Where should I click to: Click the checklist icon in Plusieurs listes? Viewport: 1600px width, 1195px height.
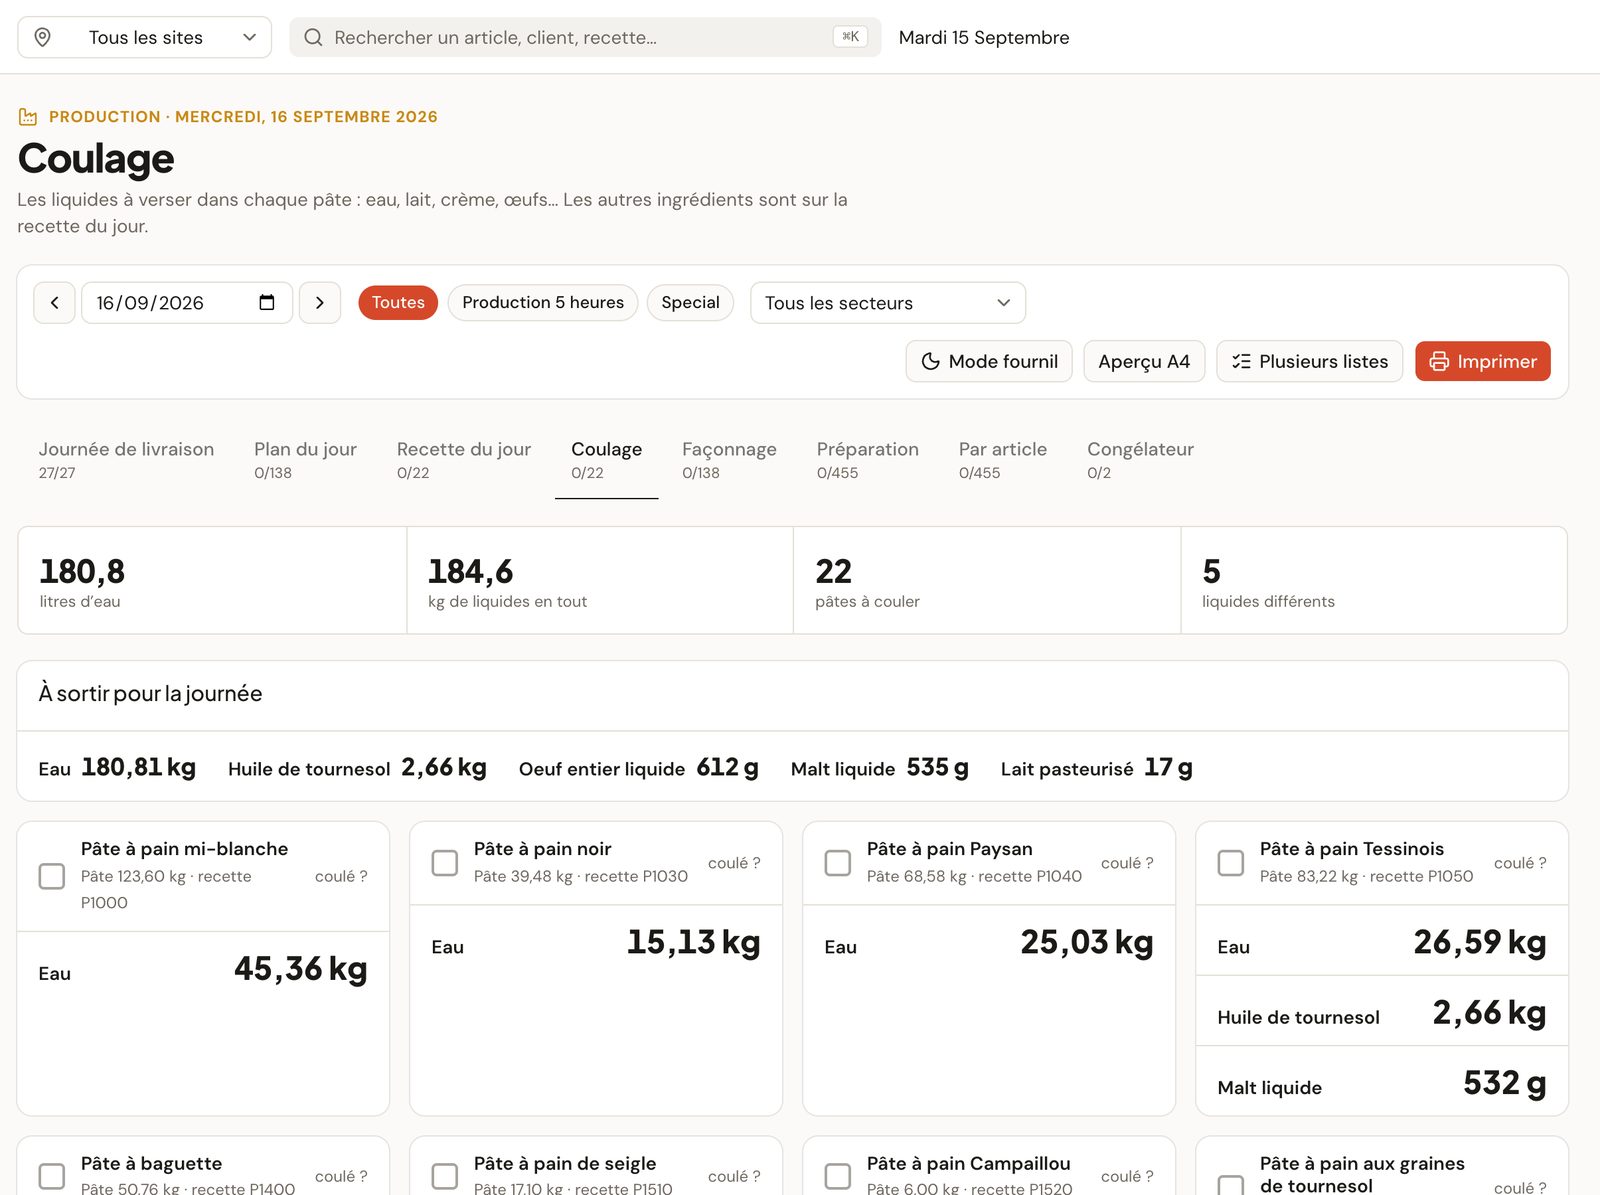click(1241, 361)
